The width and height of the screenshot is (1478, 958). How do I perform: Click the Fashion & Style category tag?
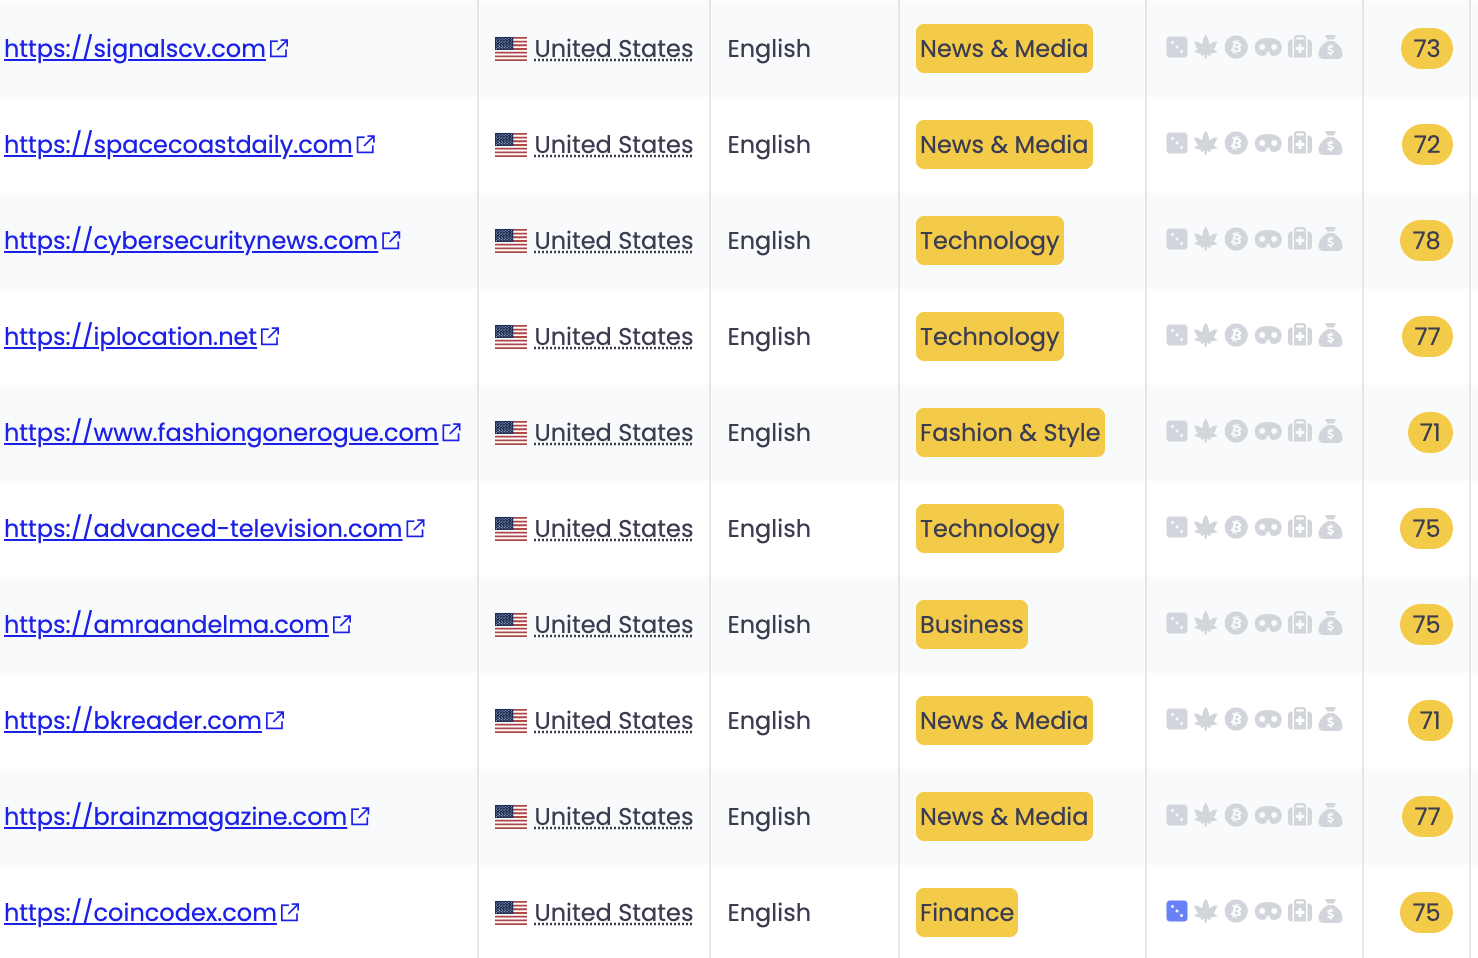[1010, 433]
